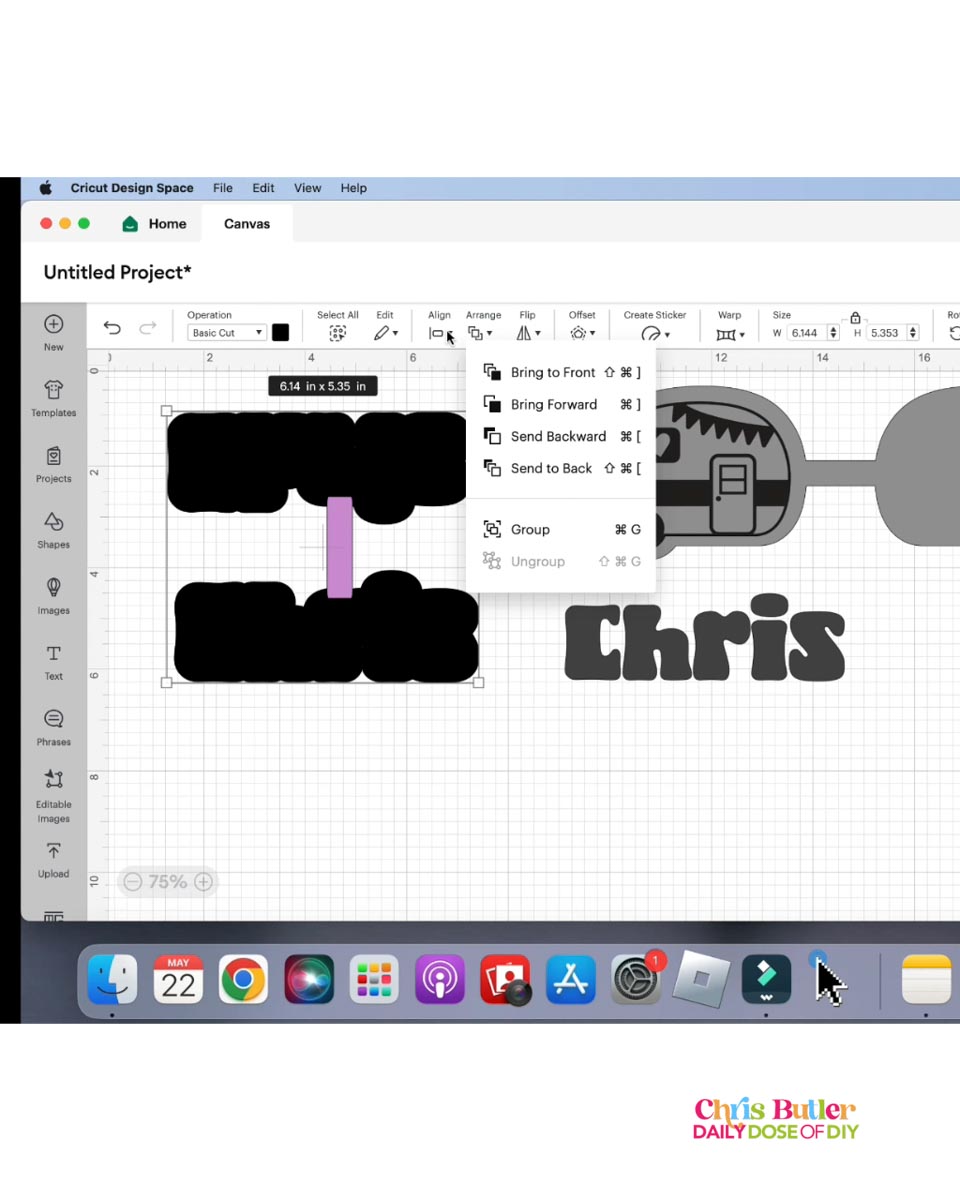This screenshot has height=1200, width=960.
Task: Open Launchpad from the Dock
Action: tap(374, 979)
